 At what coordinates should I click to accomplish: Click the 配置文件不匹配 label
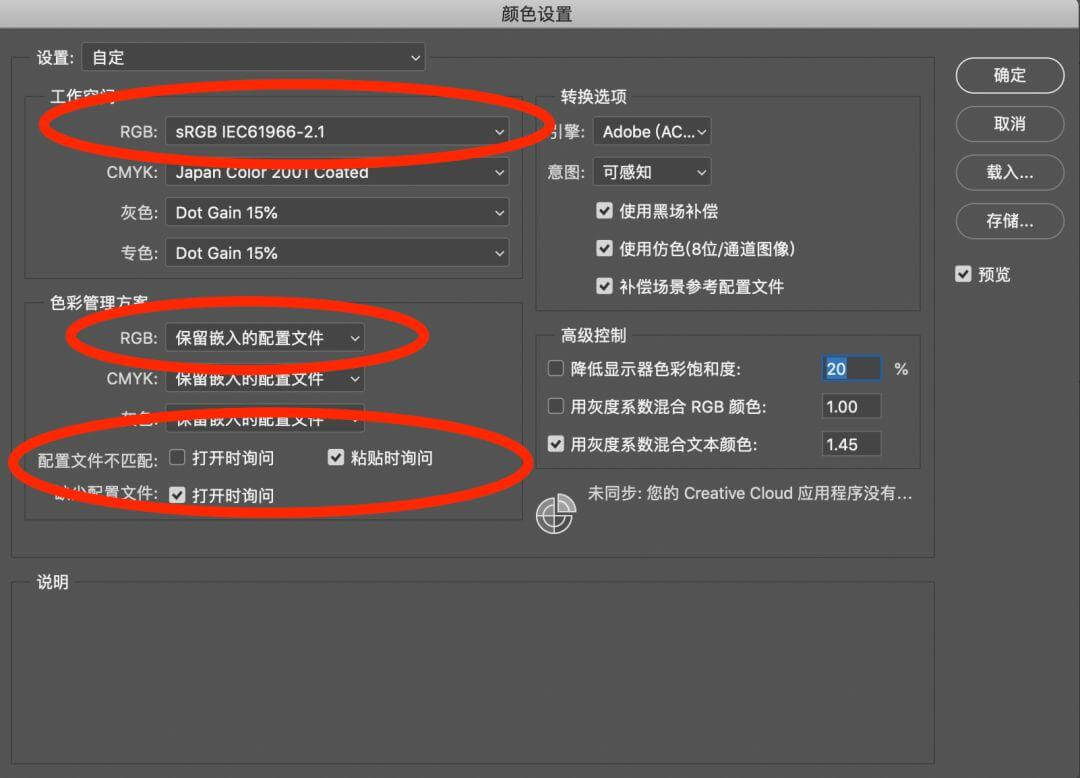click(97, 460)
